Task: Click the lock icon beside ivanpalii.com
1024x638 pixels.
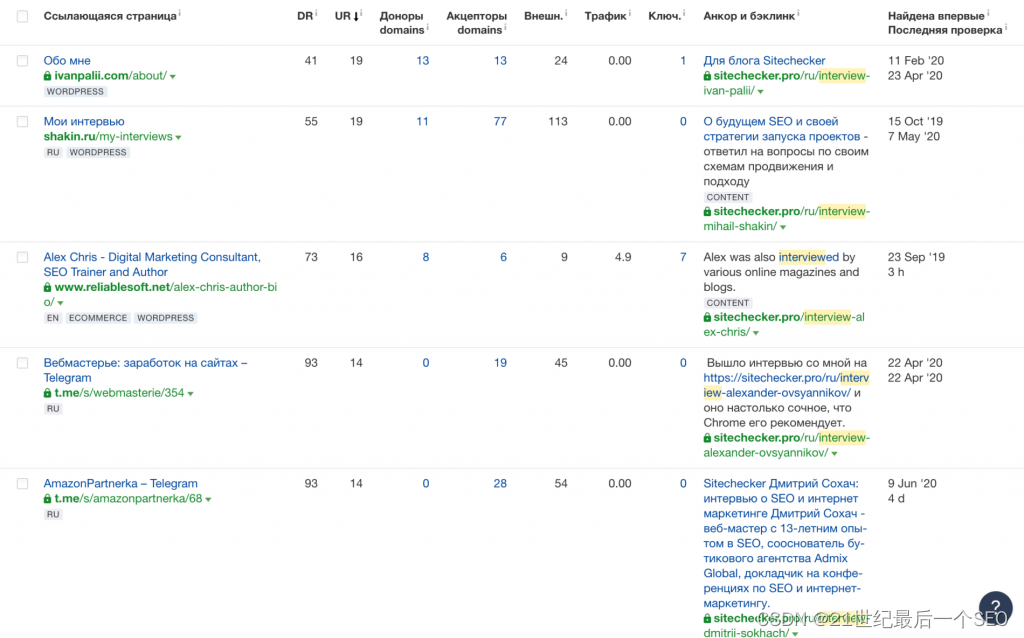Action: [48, 76]
